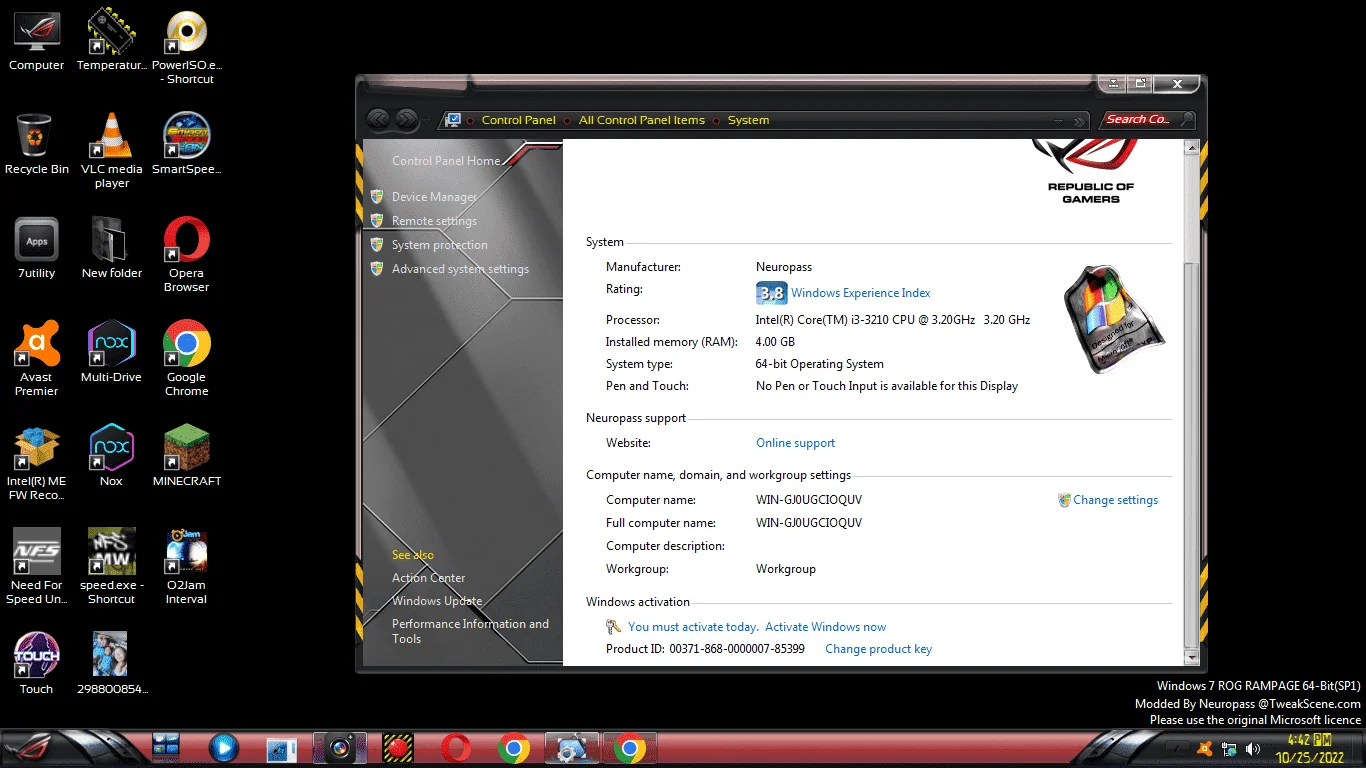Click the System breadcrumb
1366x768 pixels.
click(x=748, y=120)
